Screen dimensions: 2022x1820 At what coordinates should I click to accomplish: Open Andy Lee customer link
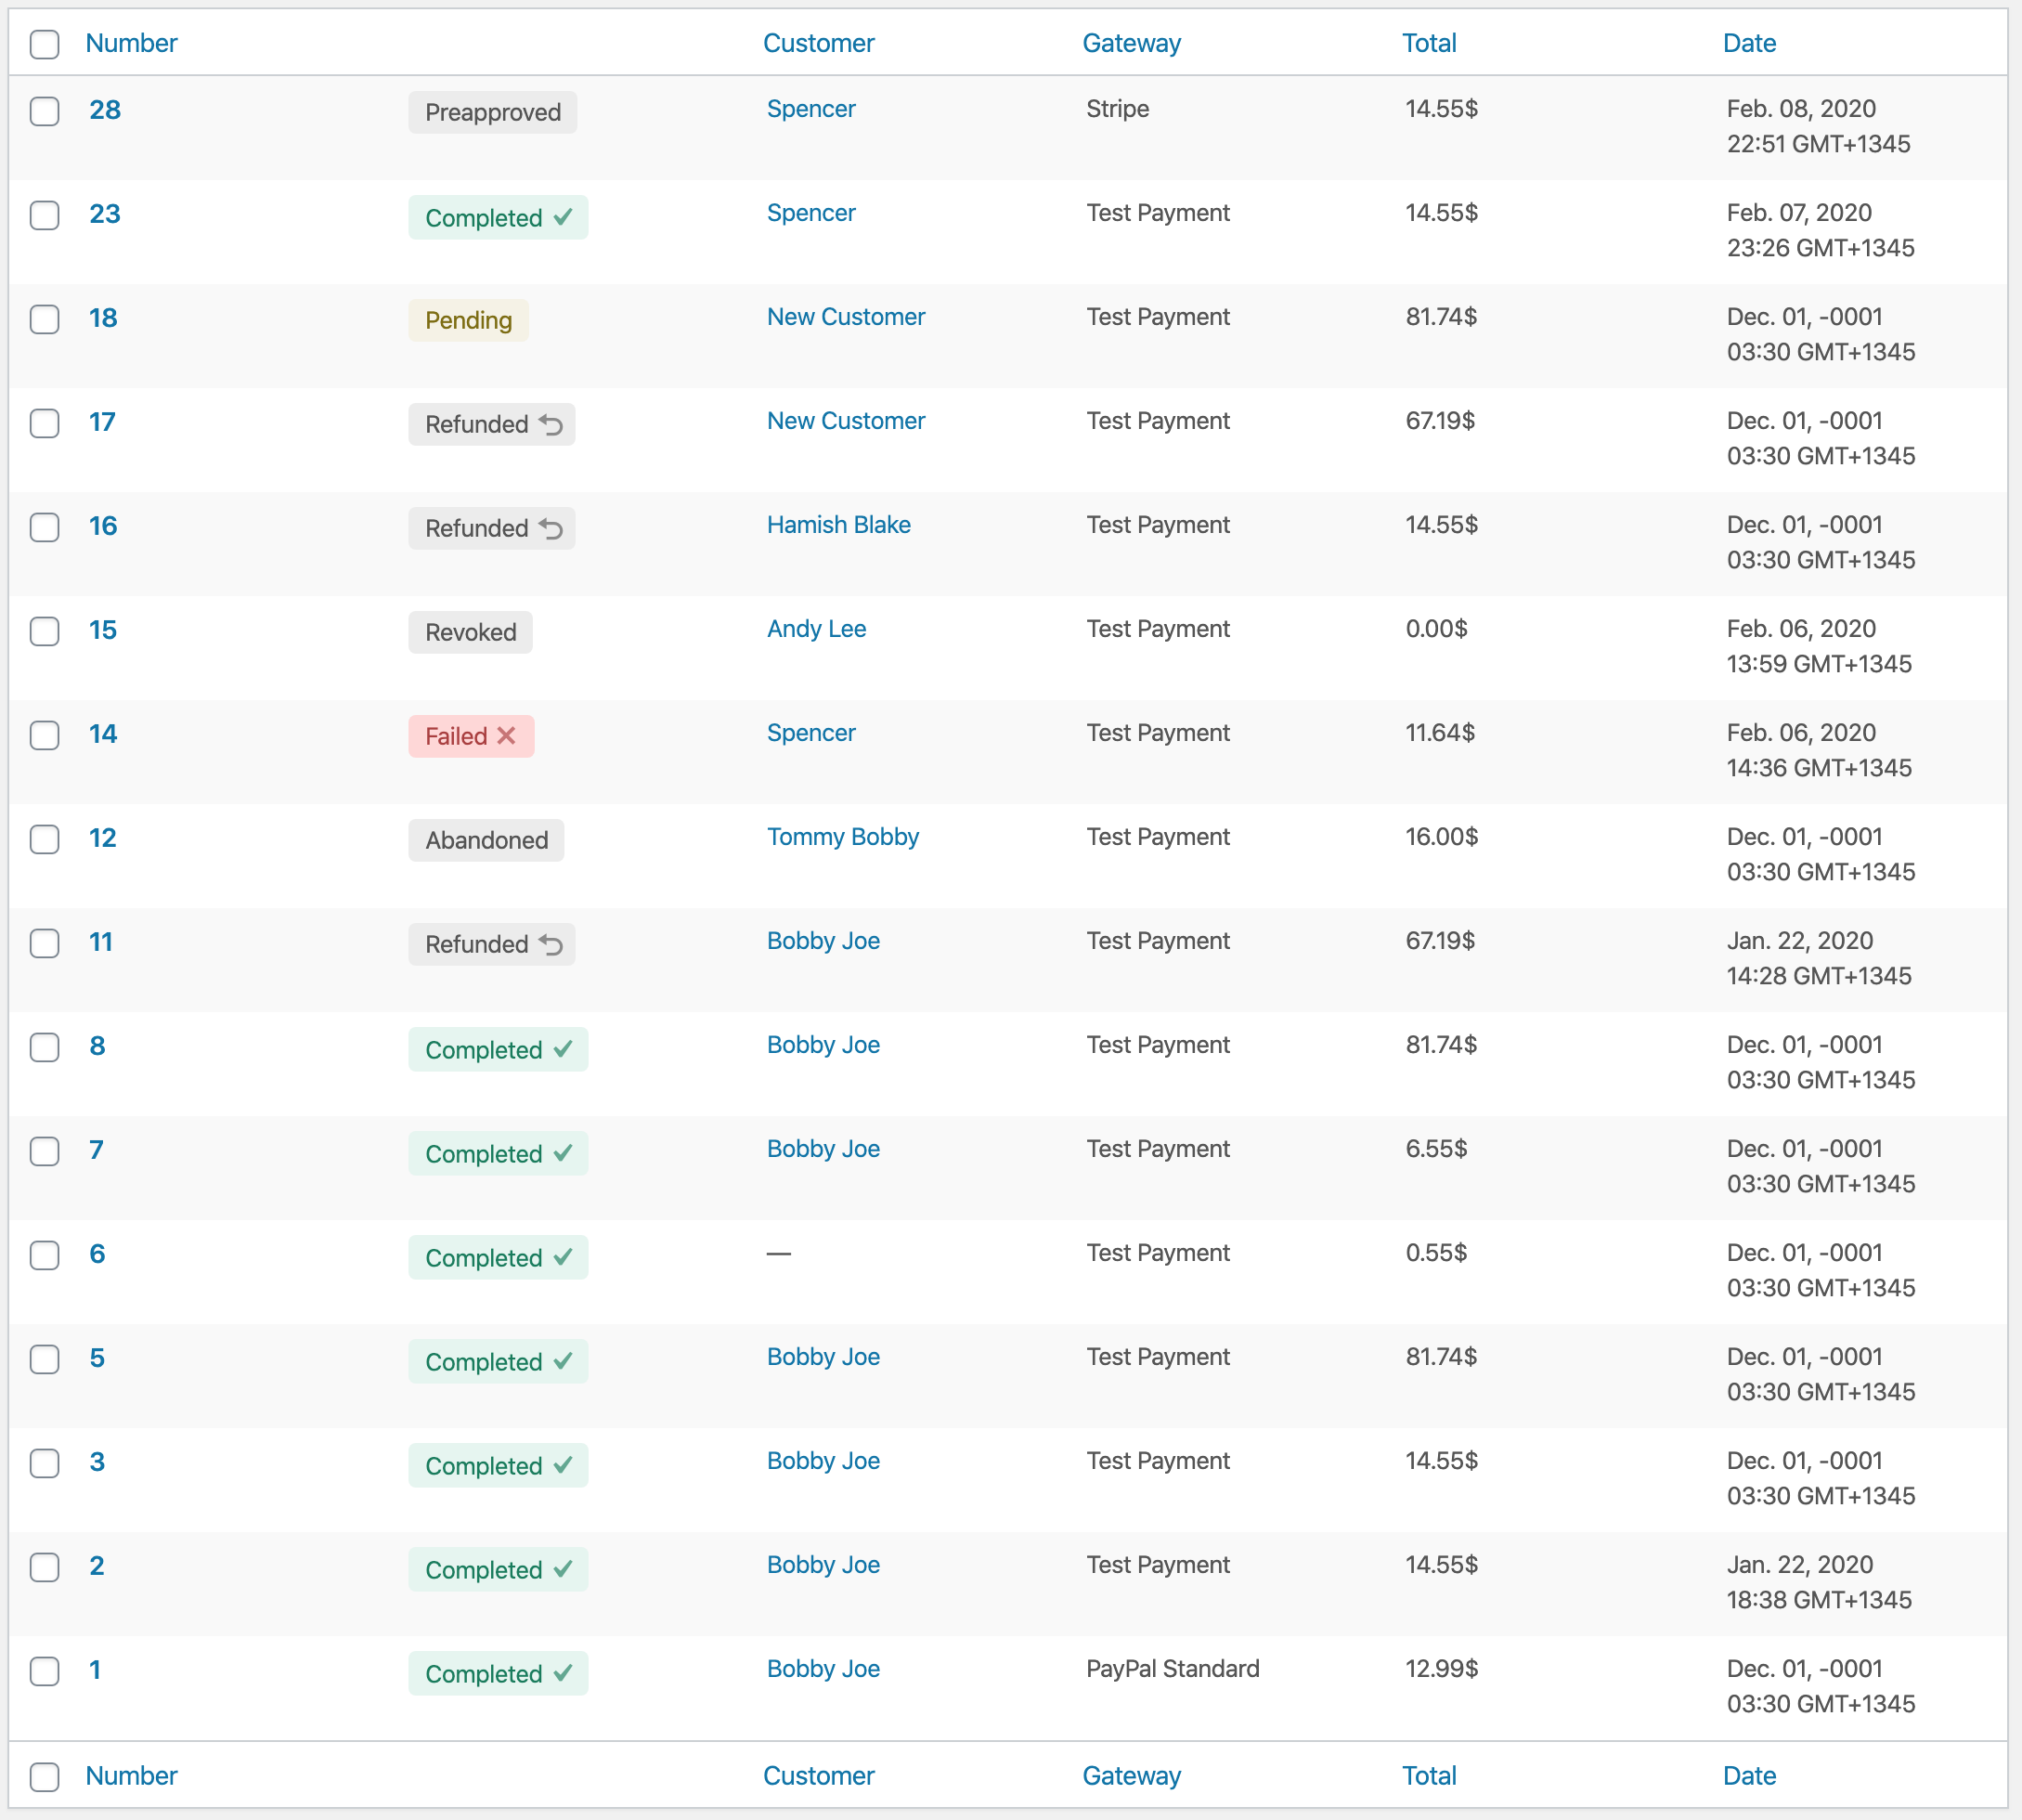(x=817, y=629)
